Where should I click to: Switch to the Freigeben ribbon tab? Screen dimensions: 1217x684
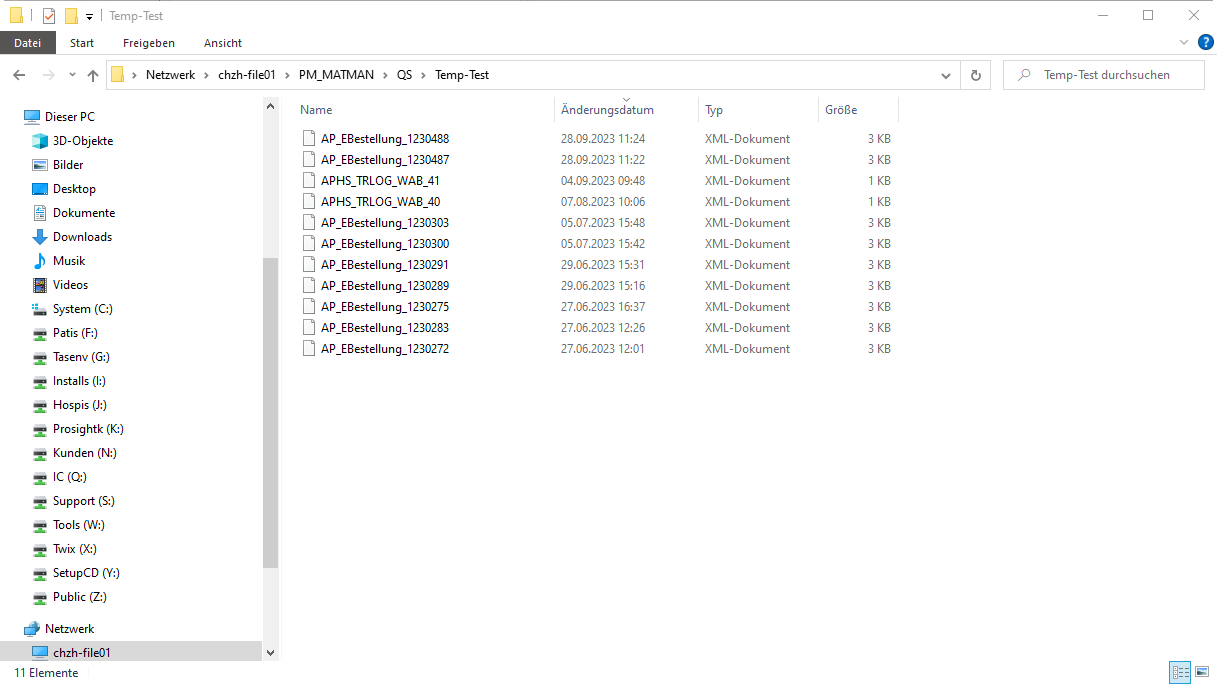click(x=149, y=43)
